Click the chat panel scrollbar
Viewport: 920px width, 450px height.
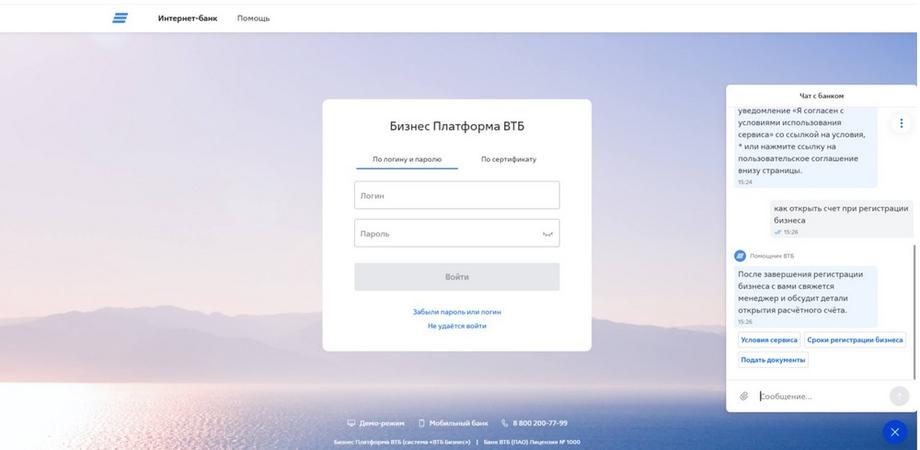click(915, 311)
